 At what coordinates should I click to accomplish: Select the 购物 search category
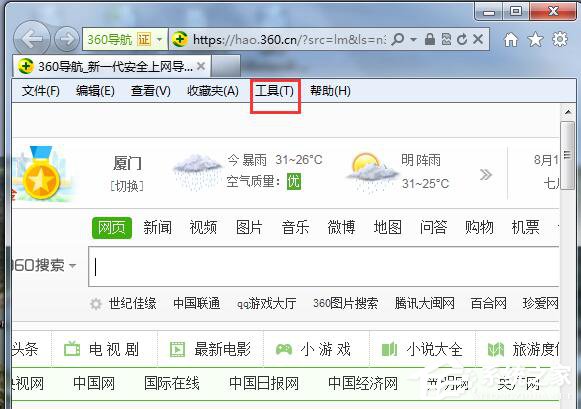click(x=479, y=227)
